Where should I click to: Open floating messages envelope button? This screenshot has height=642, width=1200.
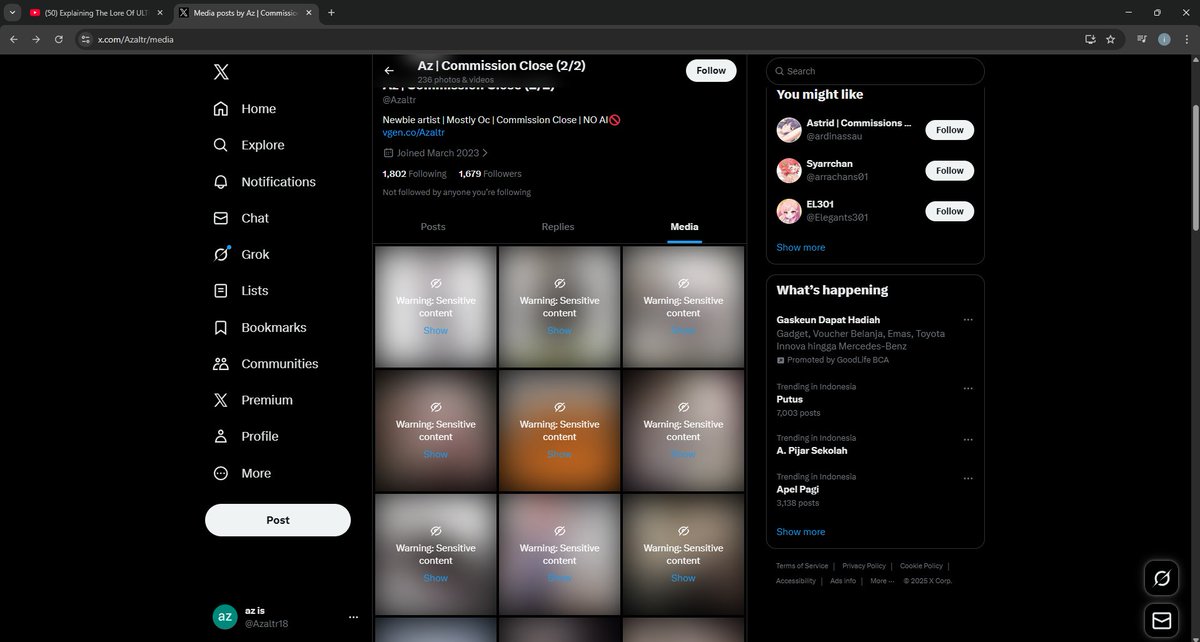click(1162, 621)
